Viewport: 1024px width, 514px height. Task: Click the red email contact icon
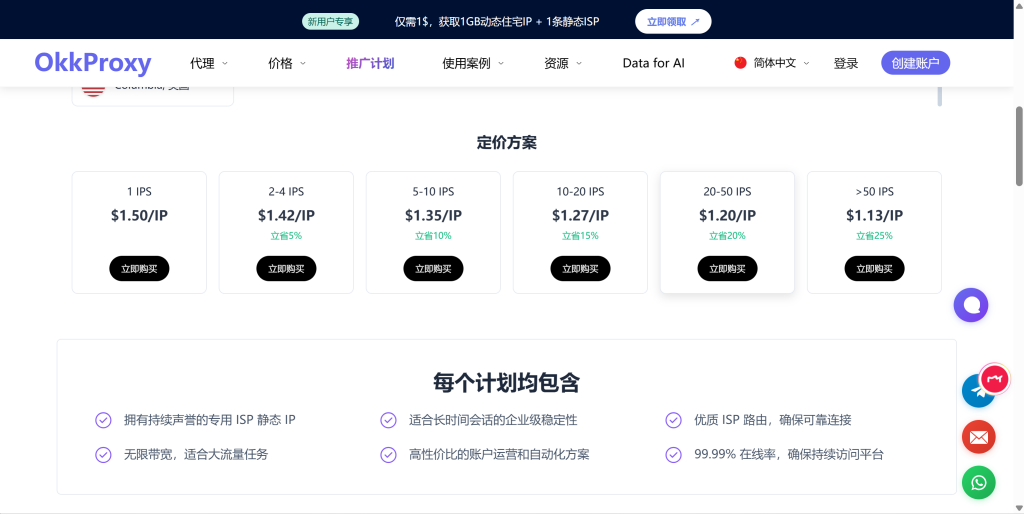tap(978, 437)
